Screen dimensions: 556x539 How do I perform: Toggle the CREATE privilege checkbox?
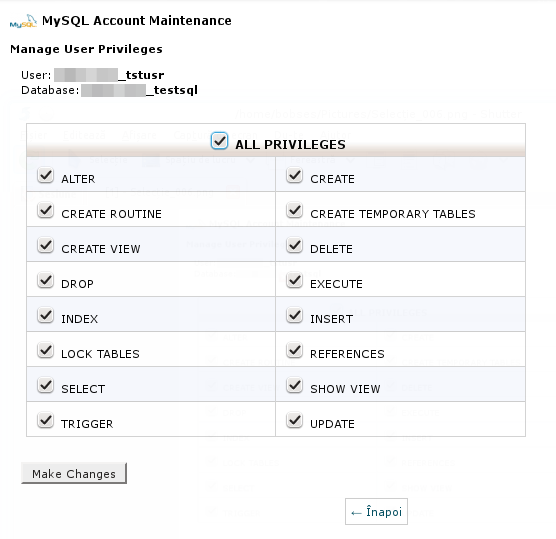point(295,175)
